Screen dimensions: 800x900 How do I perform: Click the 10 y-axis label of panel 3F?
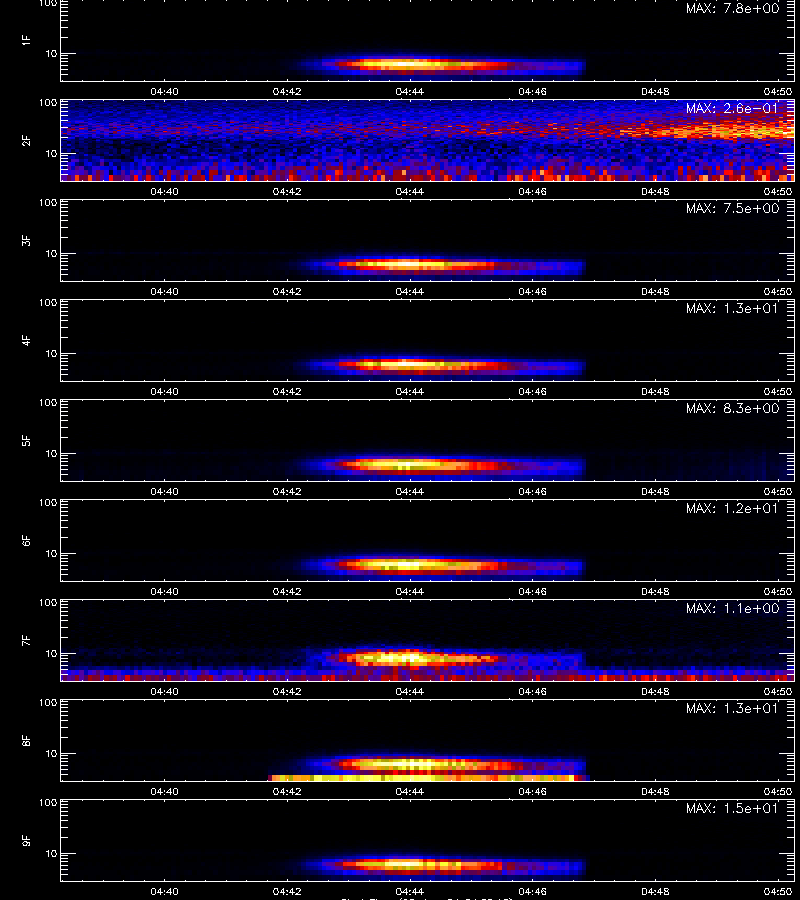coord(52,253)
